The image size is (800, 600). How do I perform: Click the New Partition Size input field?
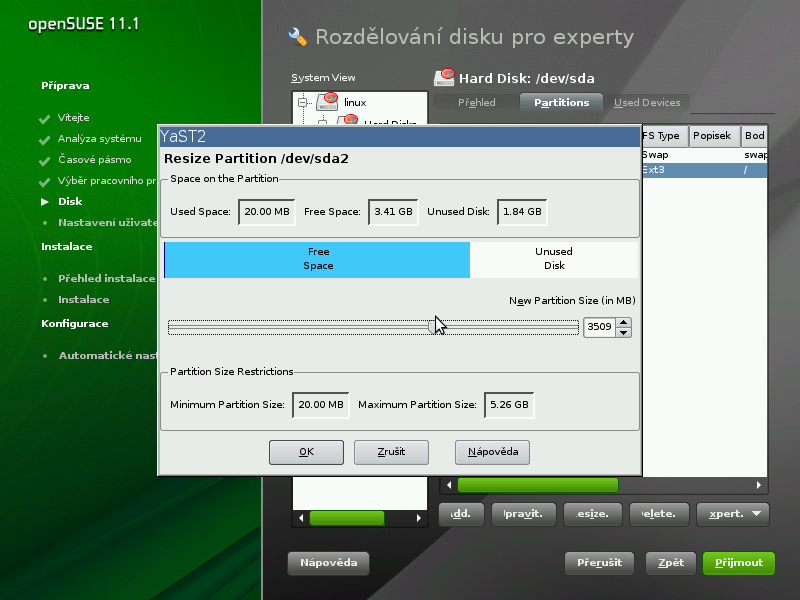tap(599, 327)
